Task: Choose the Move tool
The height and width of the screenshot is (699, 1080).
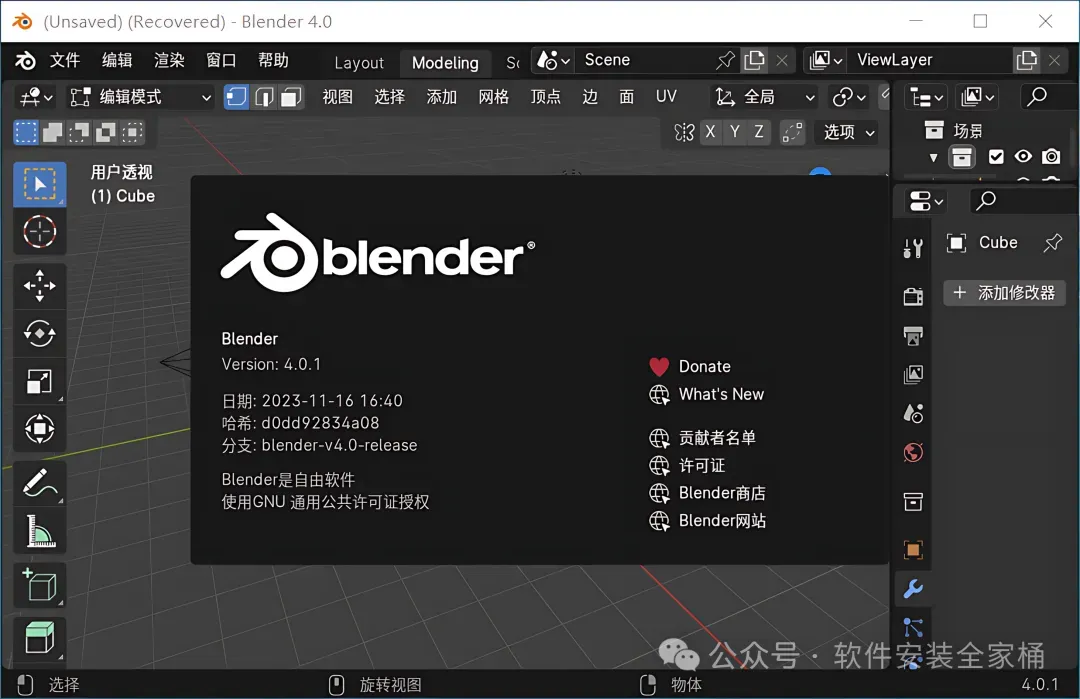Action: click(40, 285)
